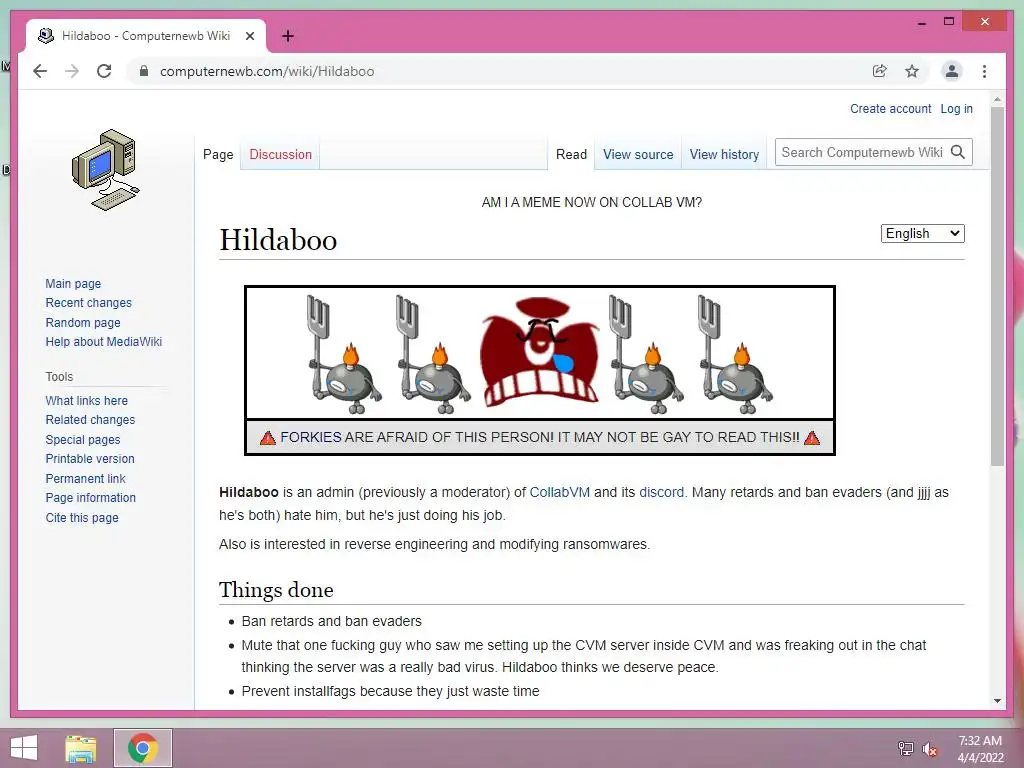1024x768 pixels.
Task: Select the Hildaboo browser tab
Action: pos(146,36)
